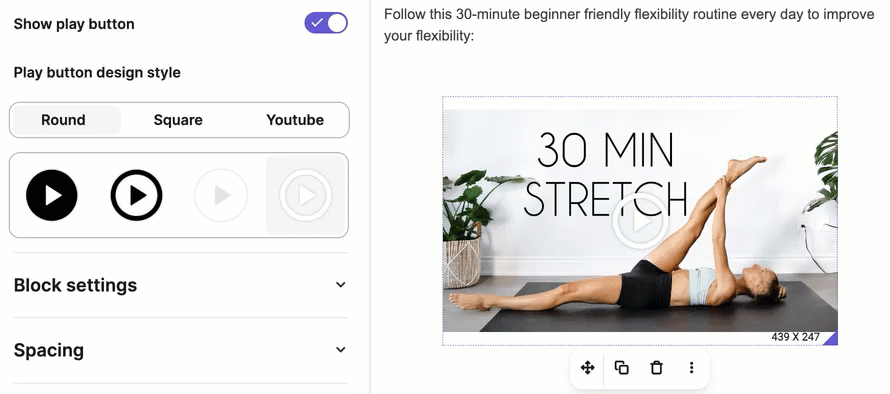Pick the plain white round play icon
The image size is (890, 394).
[x=221, y=195]
